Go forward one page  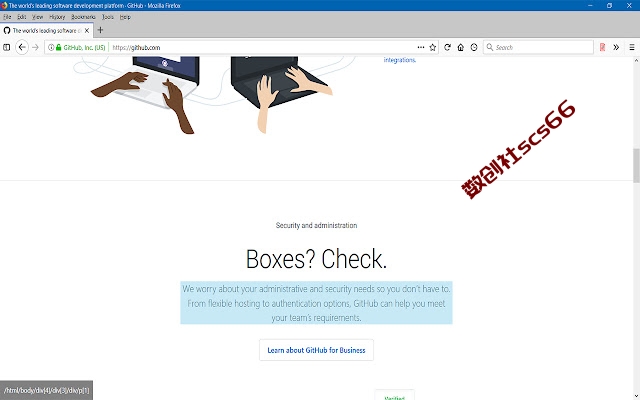[x=36, y=47]
